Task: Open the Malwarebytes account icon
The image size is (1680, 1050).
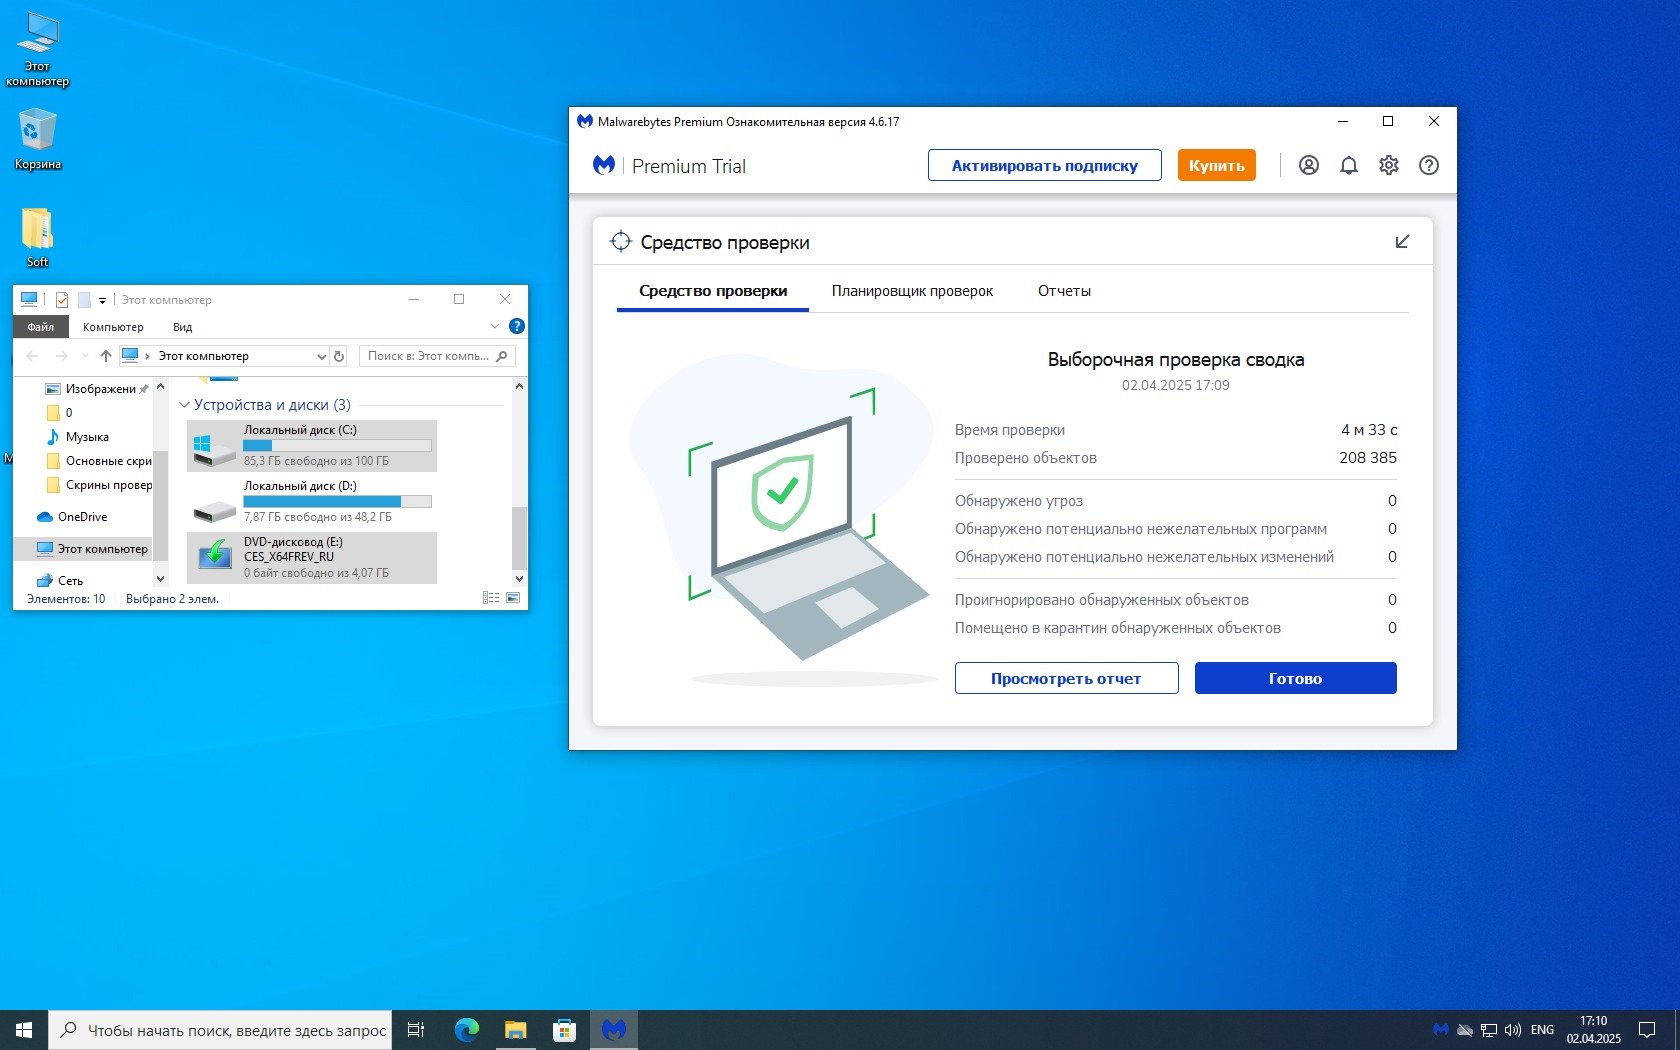Action: pyautogui.click(x=1308, y=166)
